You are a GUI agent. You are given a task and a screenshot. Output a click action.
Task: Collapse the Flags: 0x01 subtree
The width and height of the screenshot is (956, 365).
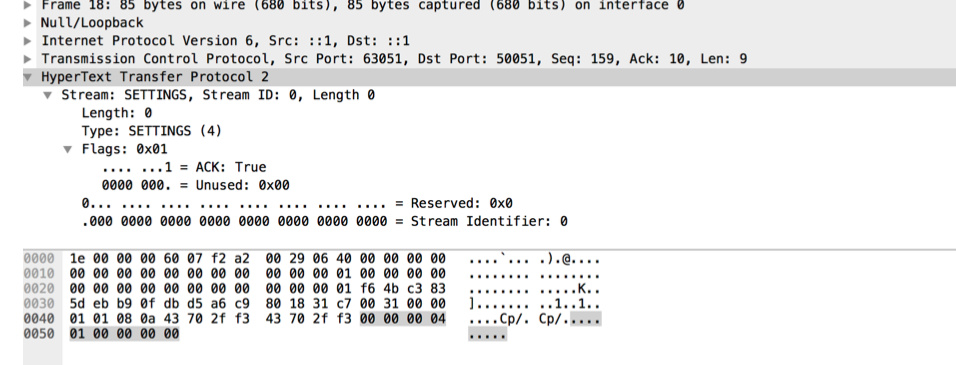pyautogui.click(x=68, y=150)
